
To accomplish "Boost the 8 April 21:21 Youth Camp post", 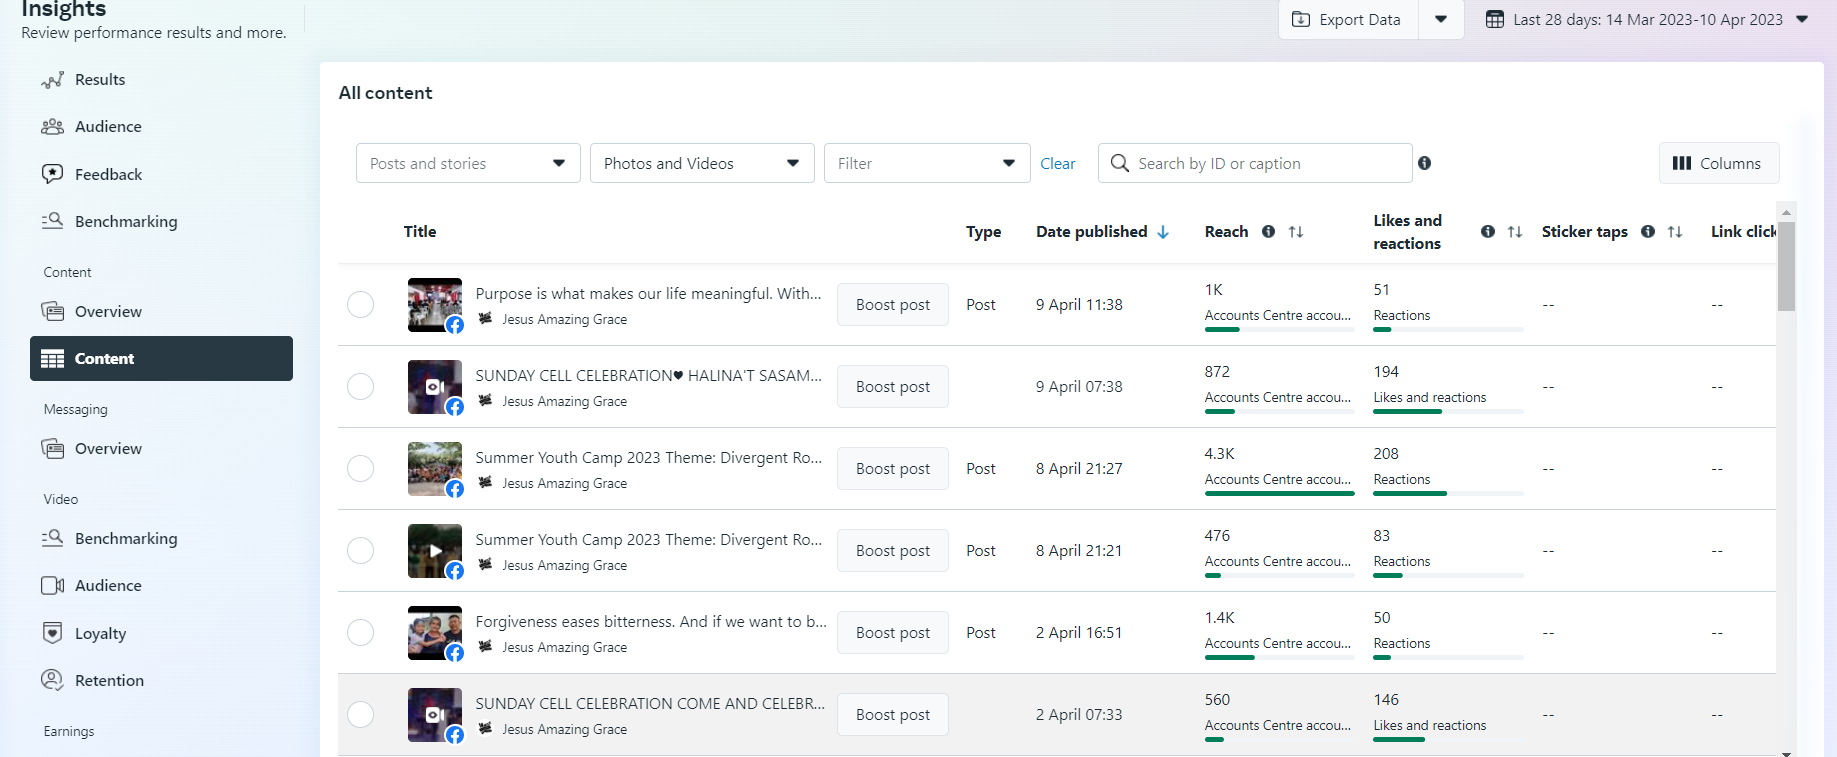I will click(x=892, y=550).
